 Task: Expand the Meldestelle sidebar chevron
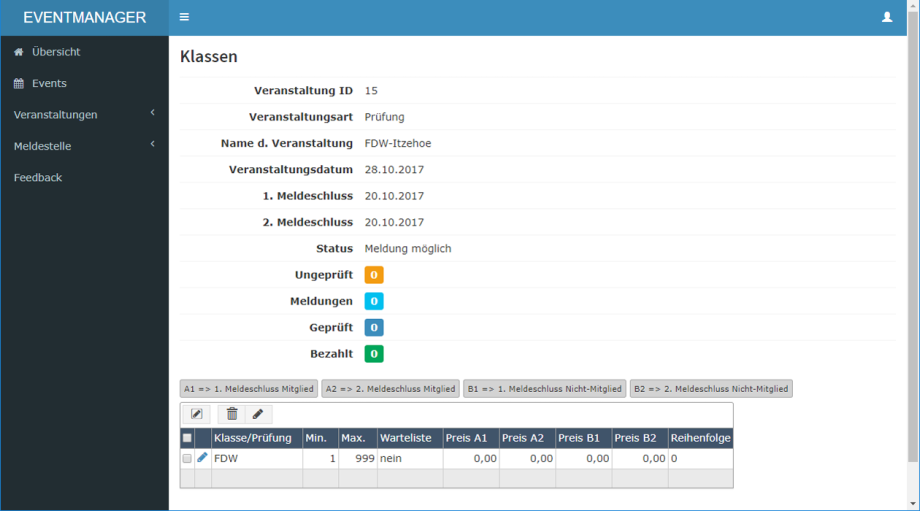(x=153, y=144)
